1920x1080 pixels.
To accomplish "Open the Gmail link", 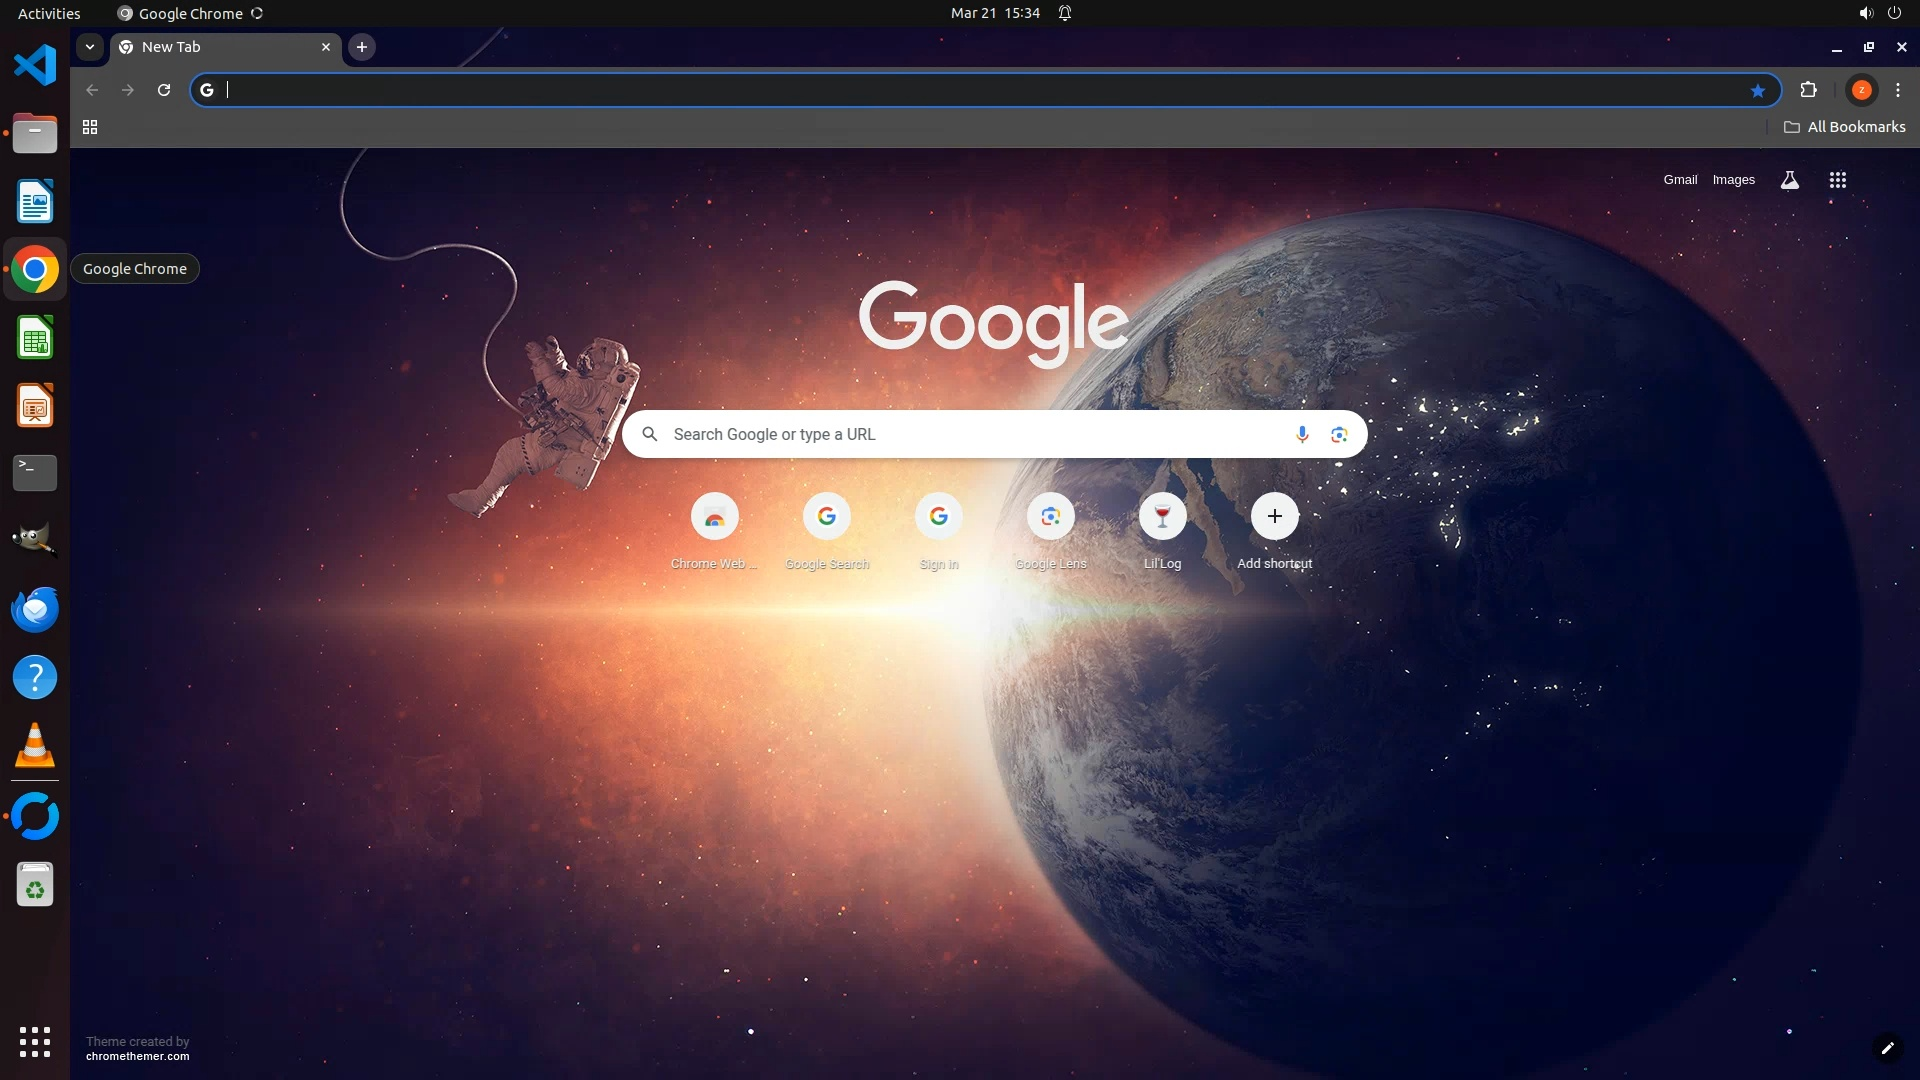I will pyautogui.click(x=1680, y=180).
